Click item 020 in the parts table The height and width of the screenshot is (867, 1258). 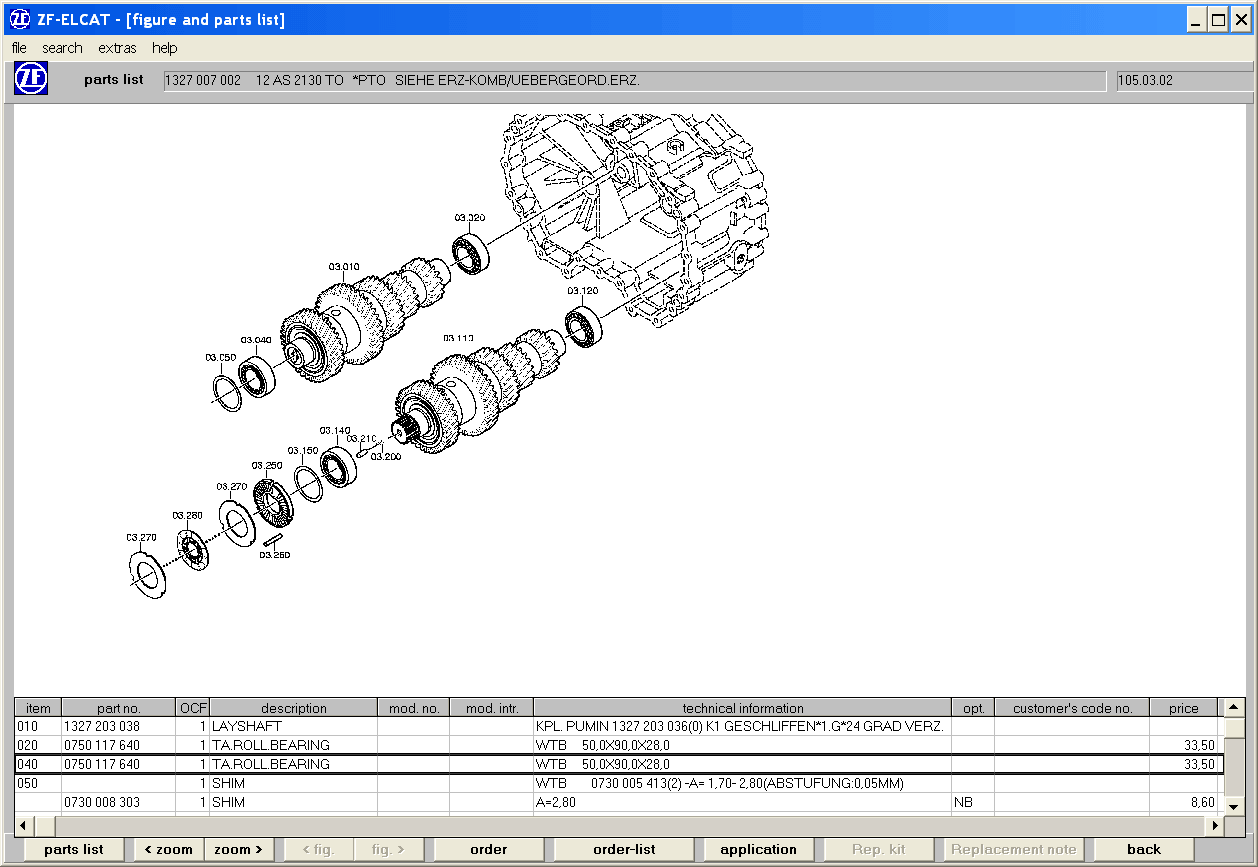coord(38,745)
